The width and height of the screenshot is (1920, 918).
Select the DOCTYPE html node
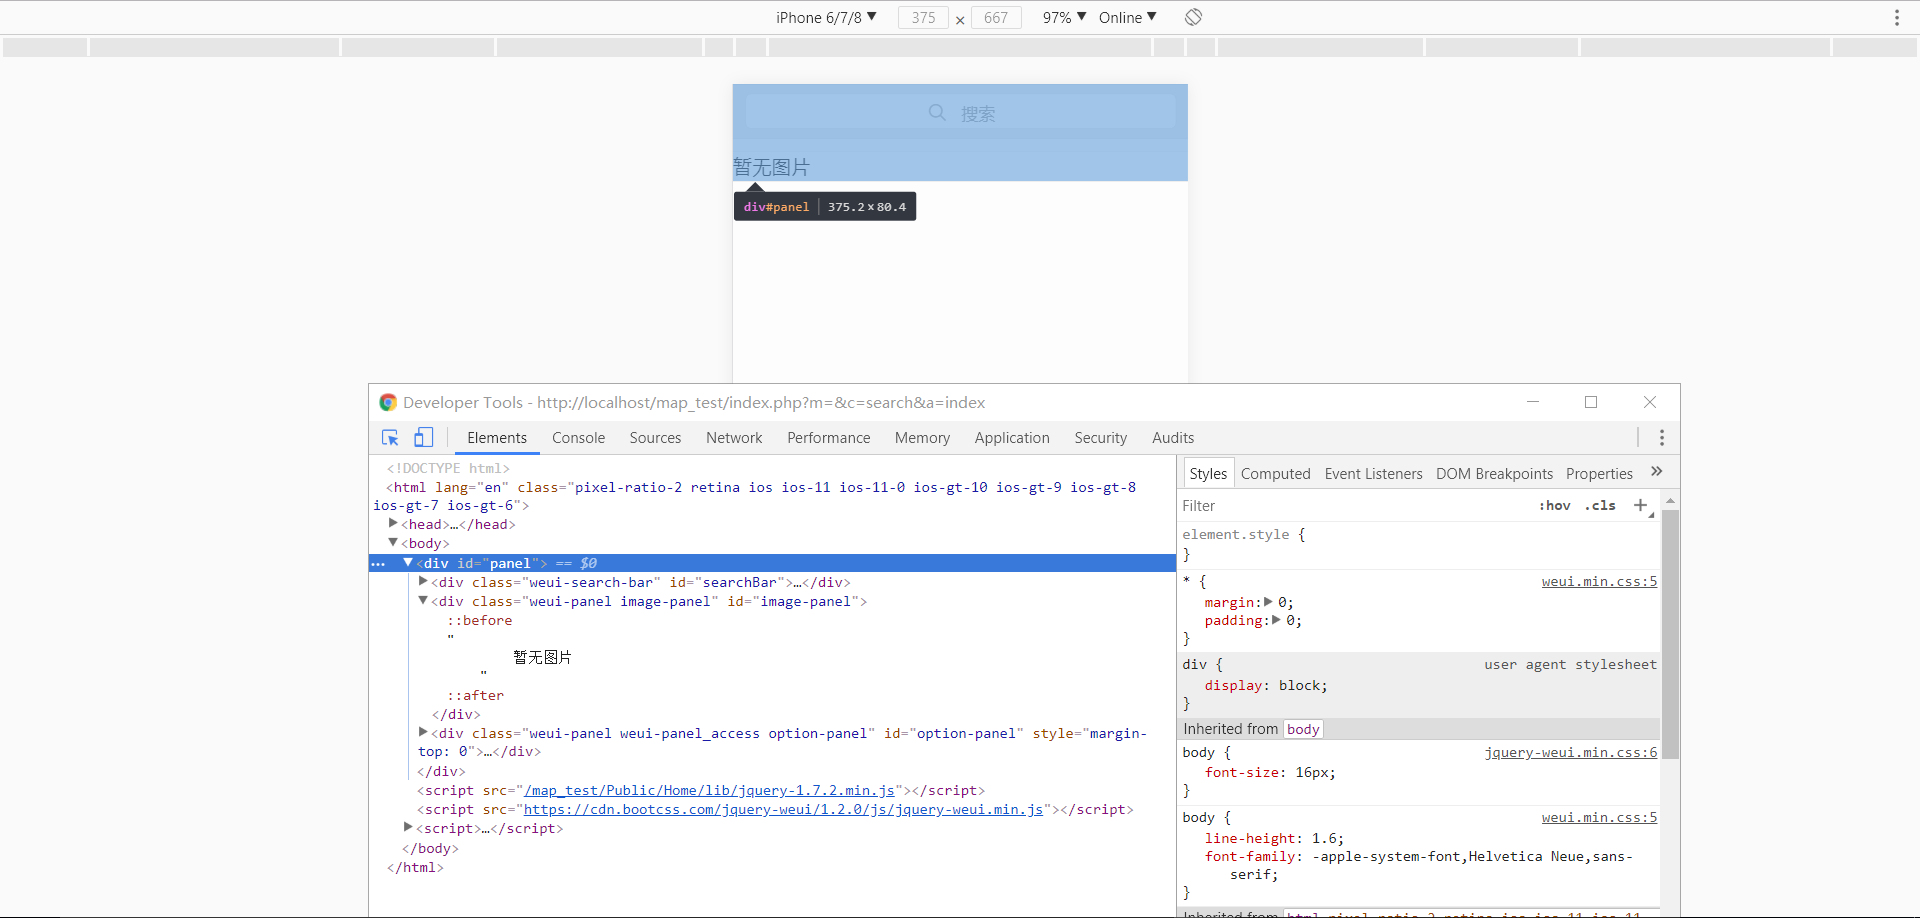(448, 468)
